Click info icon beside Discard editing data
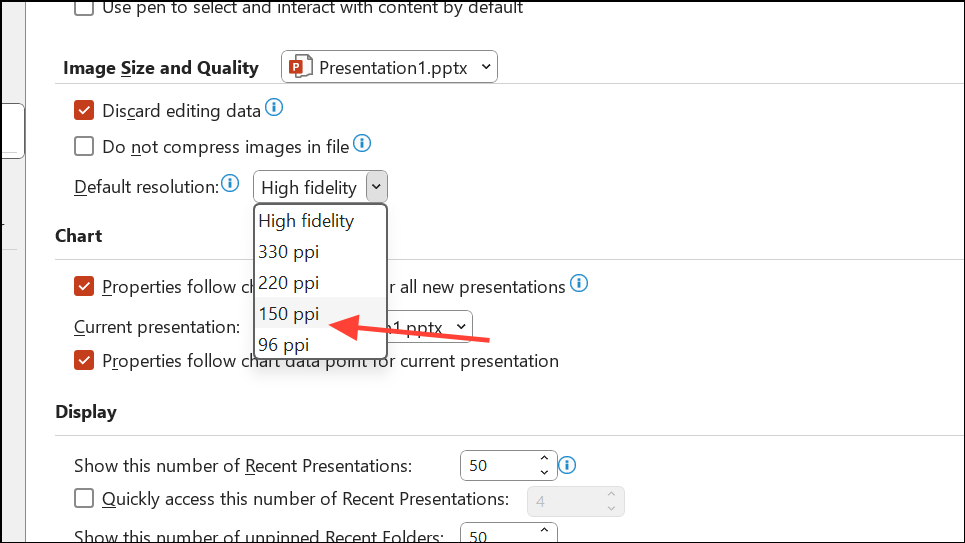Screen dimensions: 965x543 pyautogui.click(x=274, y=108)
